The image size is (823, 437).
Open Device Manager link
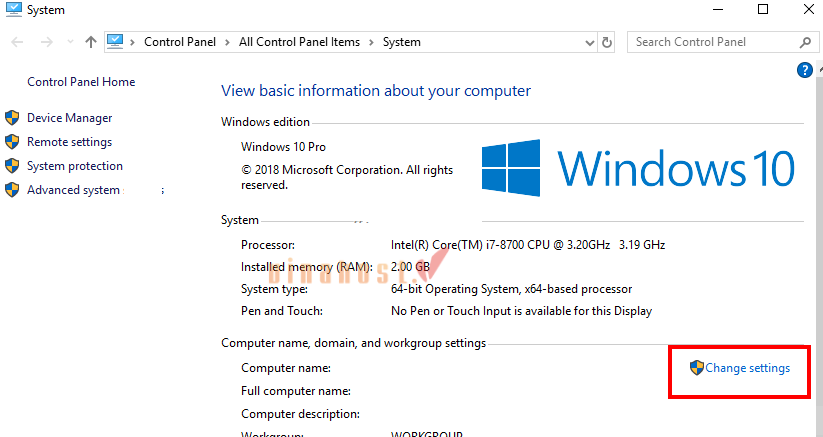(x=70, y=118)
